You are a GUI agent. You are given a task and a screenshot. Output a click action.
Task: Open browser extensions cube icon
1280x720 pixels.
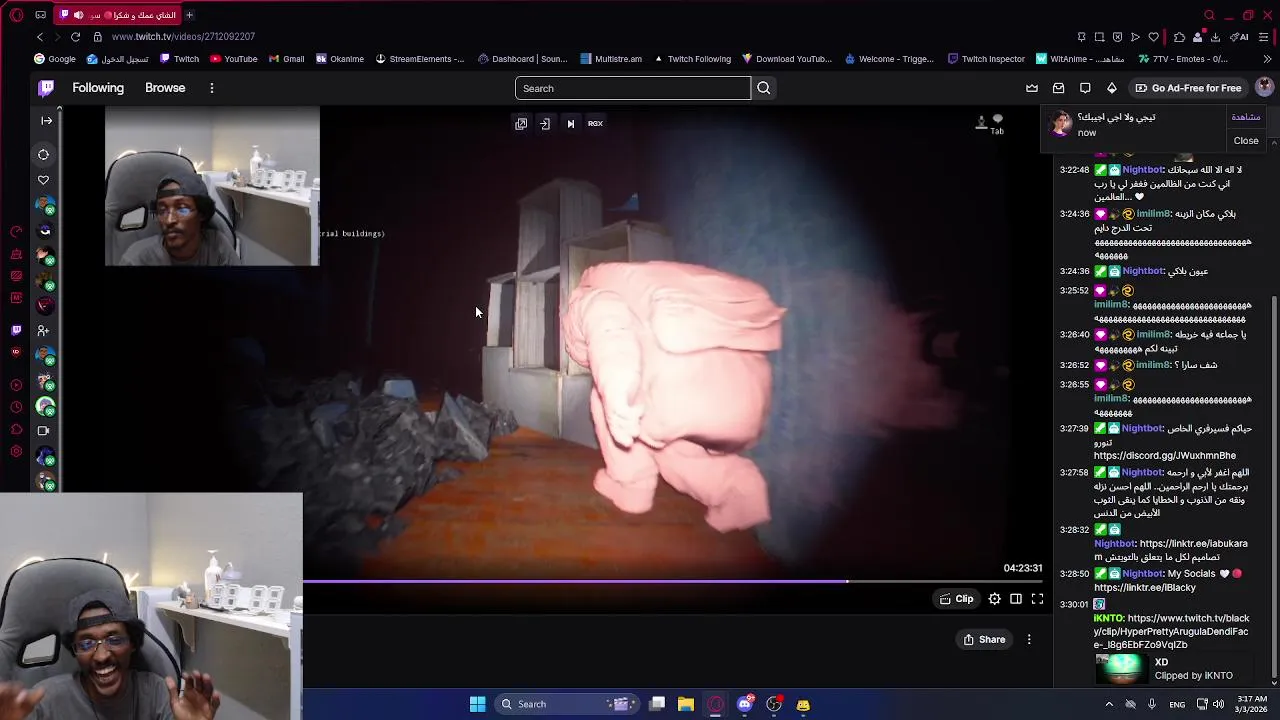pos(1180,37)
